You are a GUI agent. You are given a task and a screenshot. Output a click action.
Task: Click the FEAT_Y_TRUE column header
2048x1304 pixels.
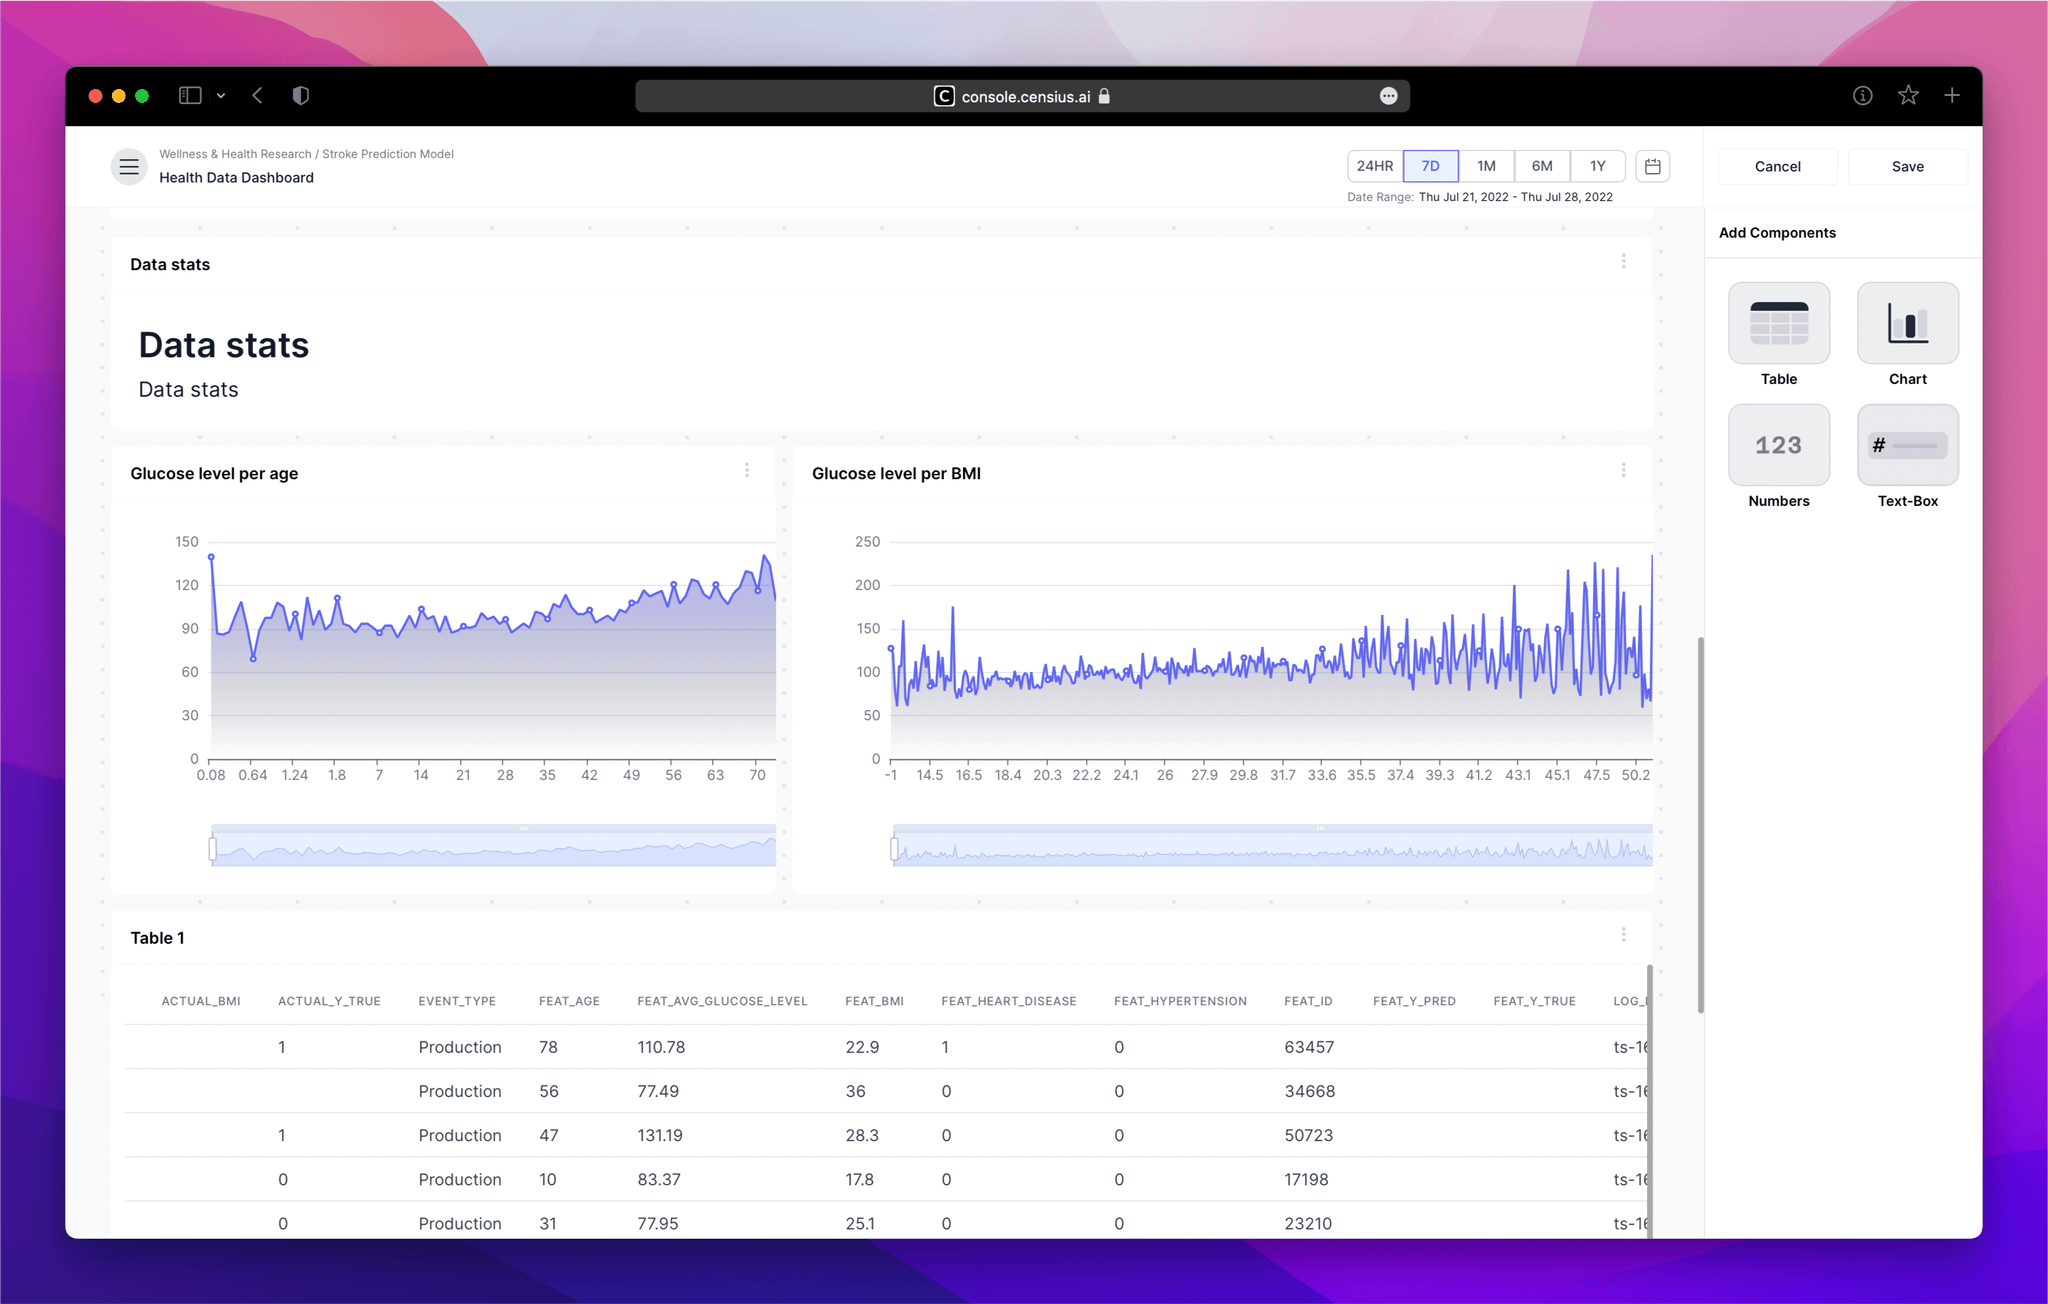pyautogui.click(x=1534, y=1001)
